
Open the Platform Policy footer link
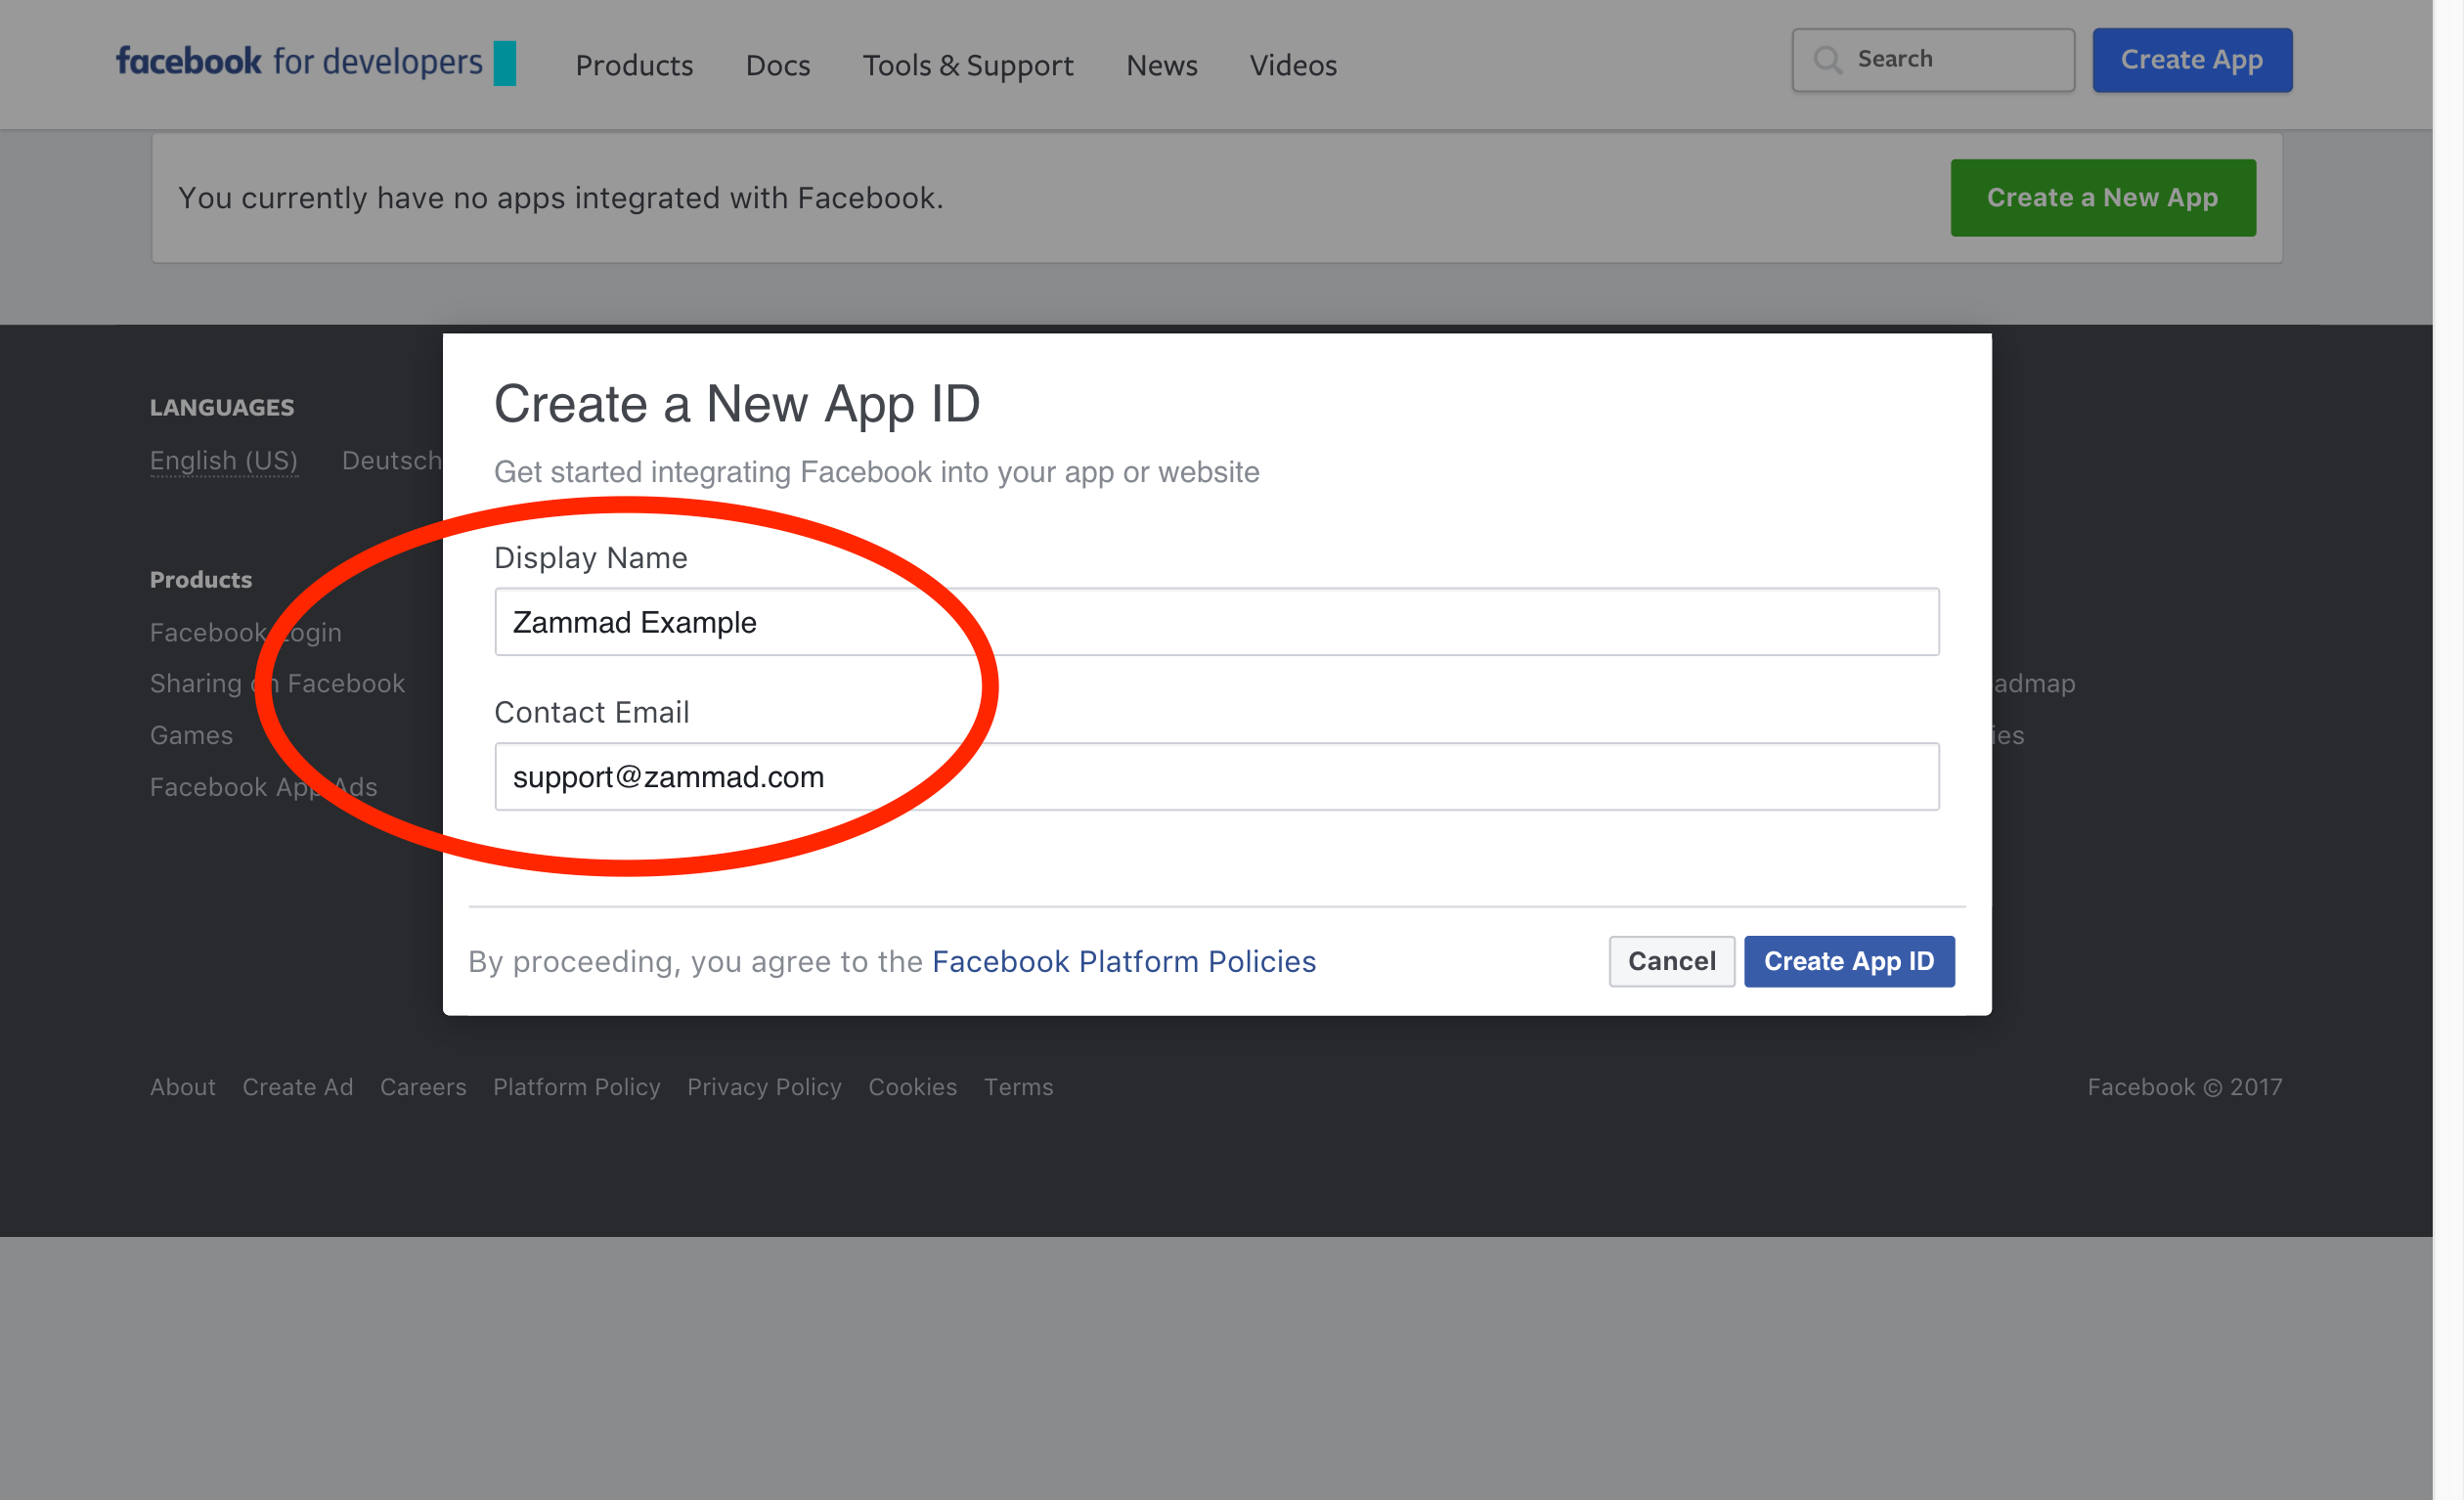tap(577, 1087)
